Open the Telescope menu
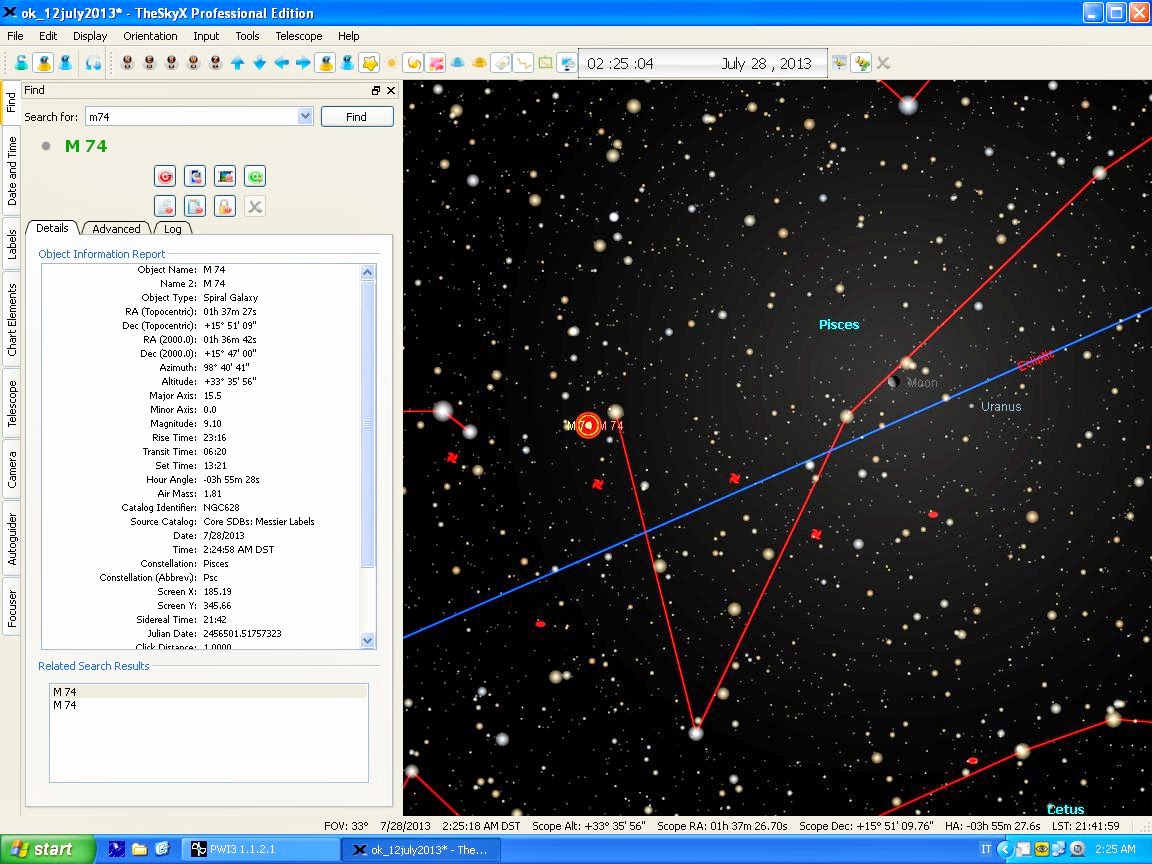 point(299,36)
